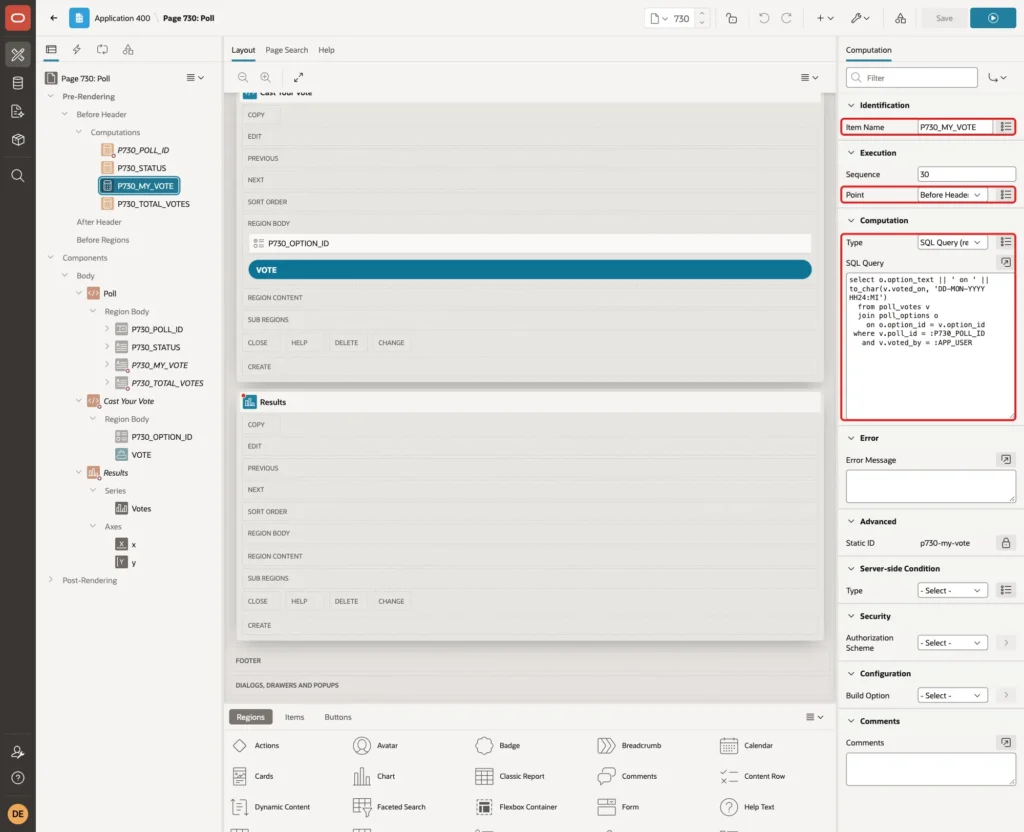Open the Authorization Scheme dropdown
The height and width of the screenshot is (832, 1024).
tap(952, 643)
